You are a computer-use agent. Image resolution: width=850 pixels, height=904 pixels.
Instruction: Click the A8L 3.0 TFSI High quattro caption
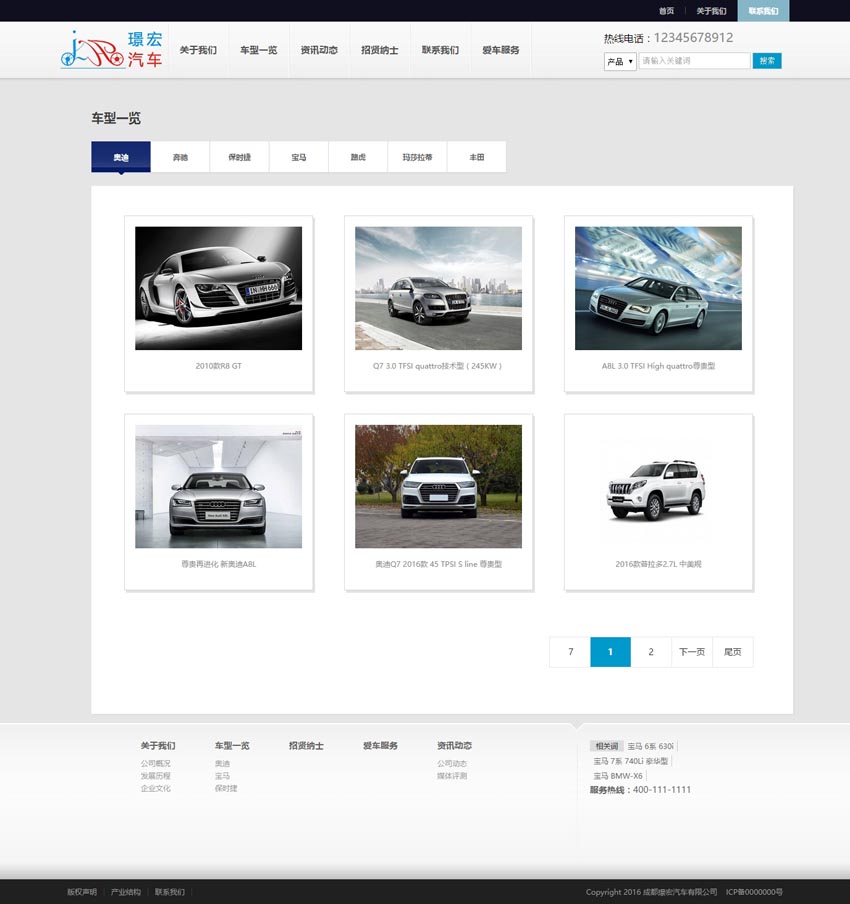[x=659, y=366]
